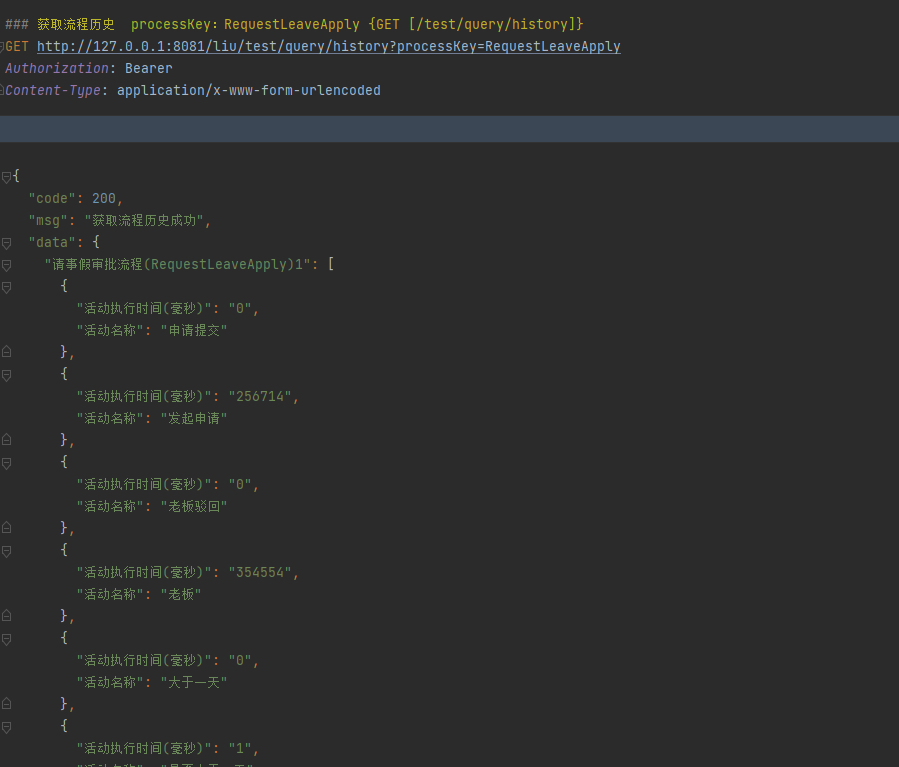
Task: Place cursor on the Authorization header name
Action: 57,69
